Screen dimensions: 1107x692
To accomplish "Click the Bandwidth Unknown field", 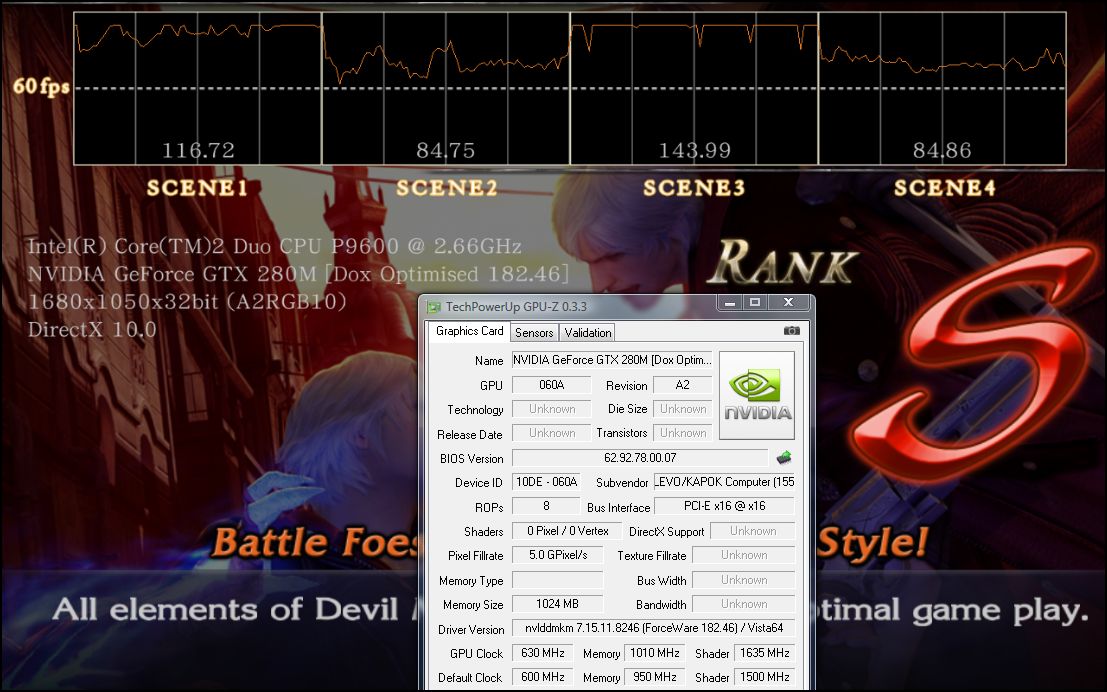I will (744, 604).
